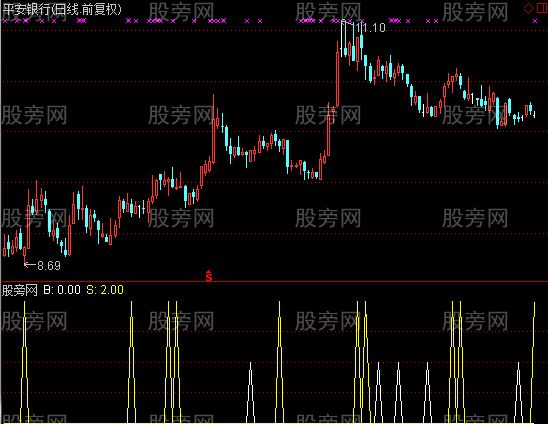This screenshot has width=548, height=424.
Task: Click the red diamond icon at top right
Action: 528,8
